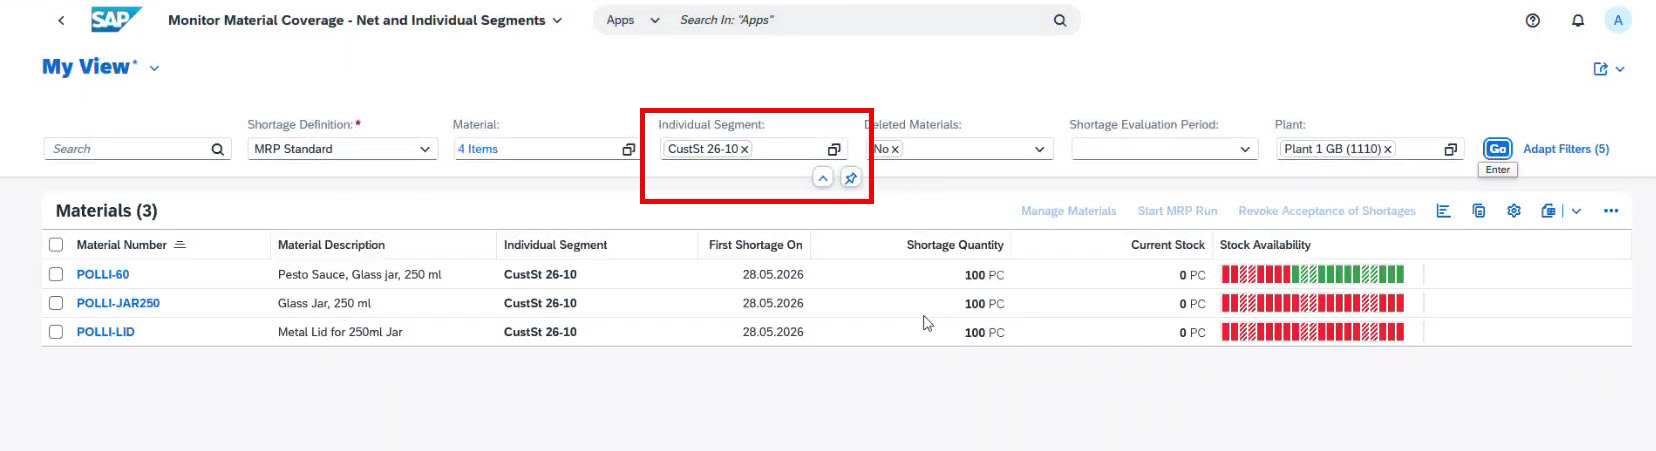
Task: Click the Material Number column header
Action: 121,245
